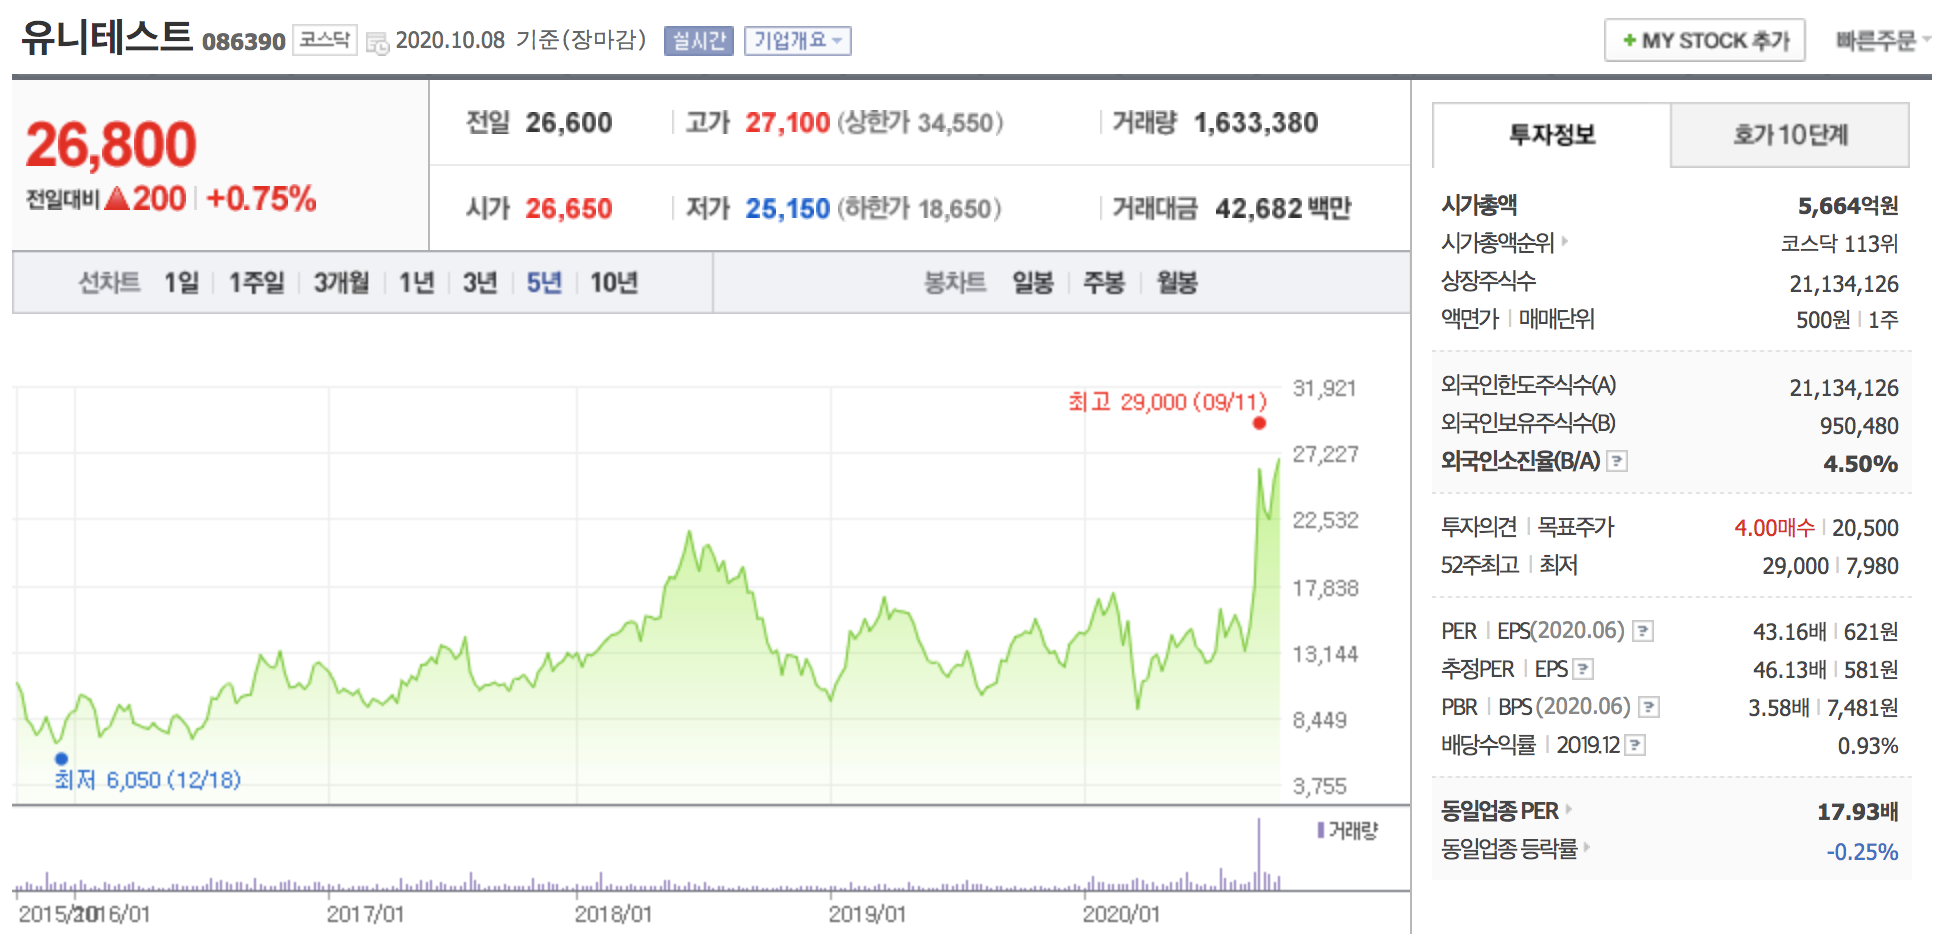This screenshot has height=934, width=1946.
Task: Open help icon next to PER EPS(2020.06)
Action: (1643, 631)
